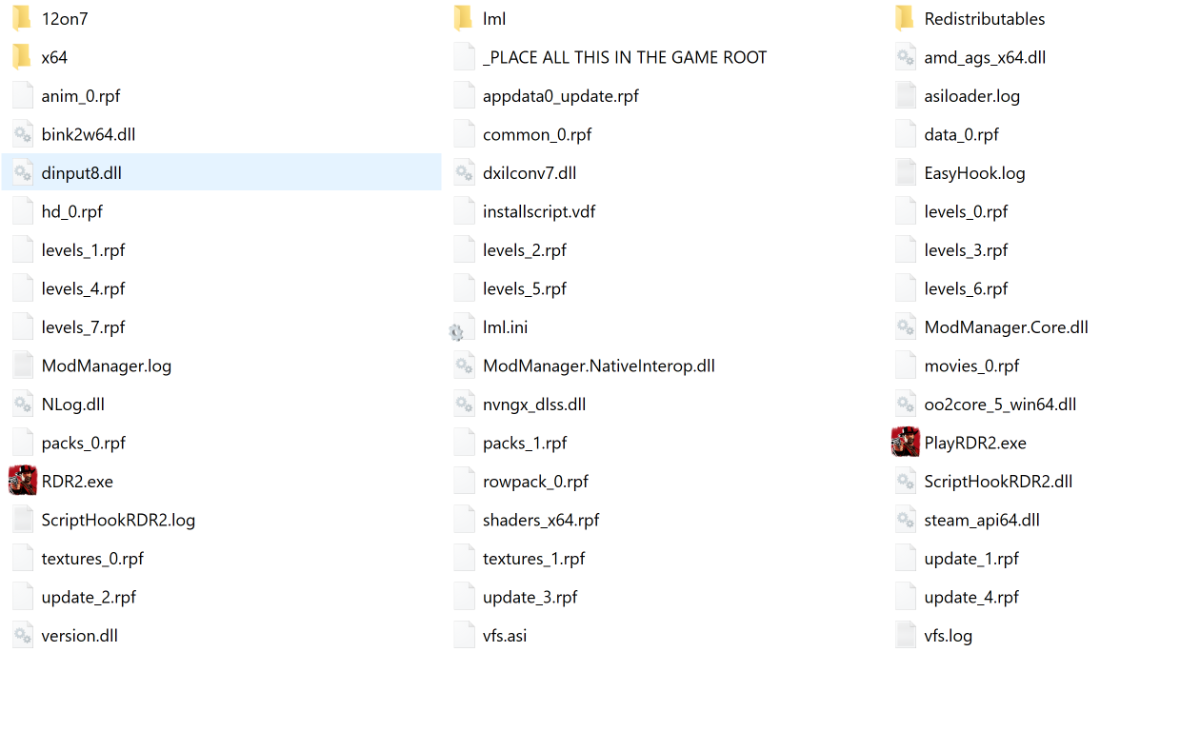Click the asiloader.log file icon
Screen dimensions: 1200x731
905,96
